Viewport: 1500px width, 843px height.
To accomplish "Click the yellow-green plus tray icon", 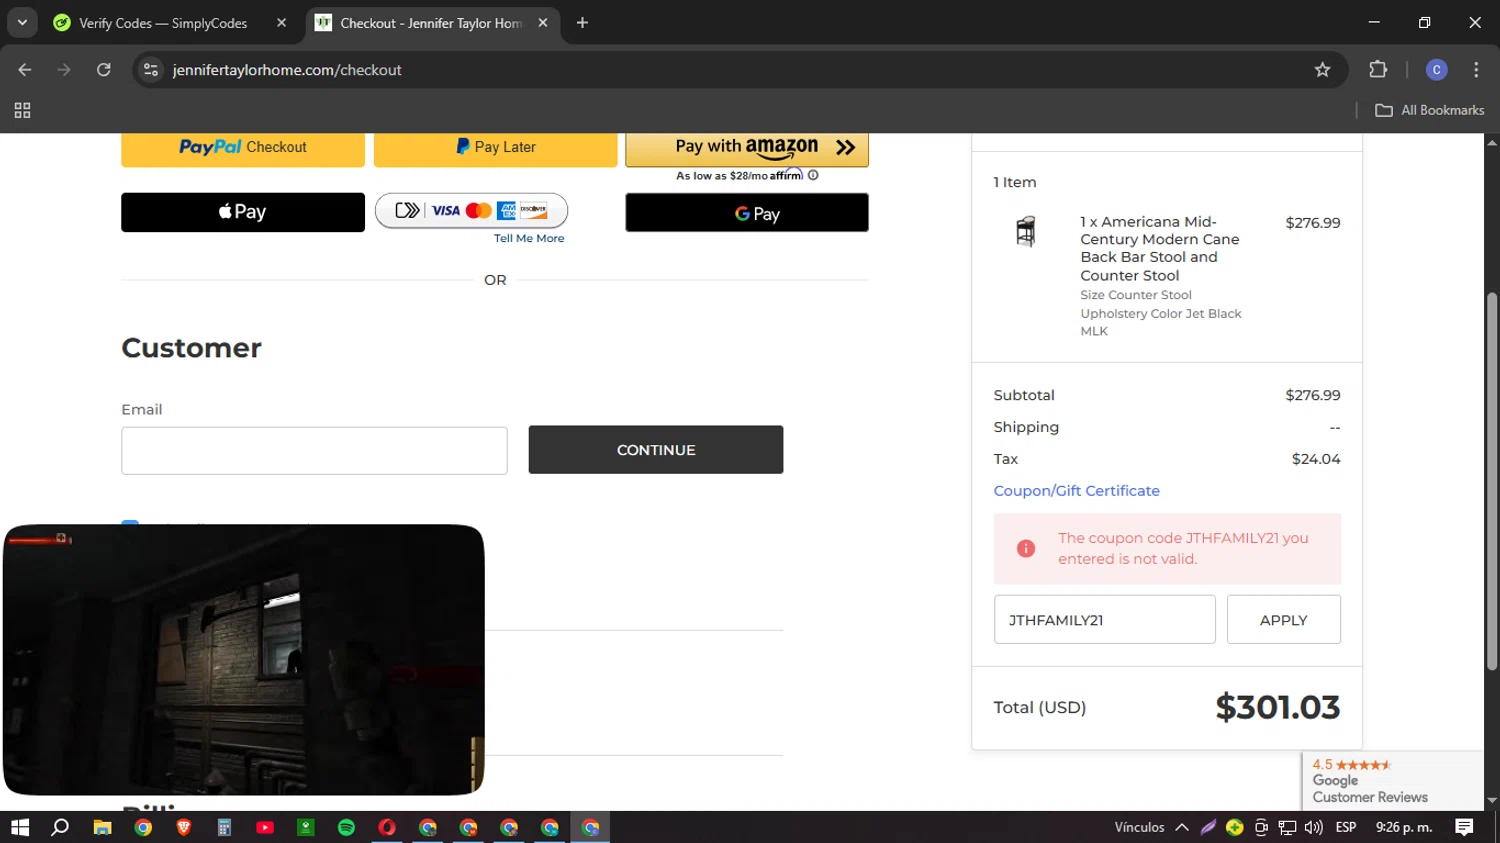I will (1235, 827).
